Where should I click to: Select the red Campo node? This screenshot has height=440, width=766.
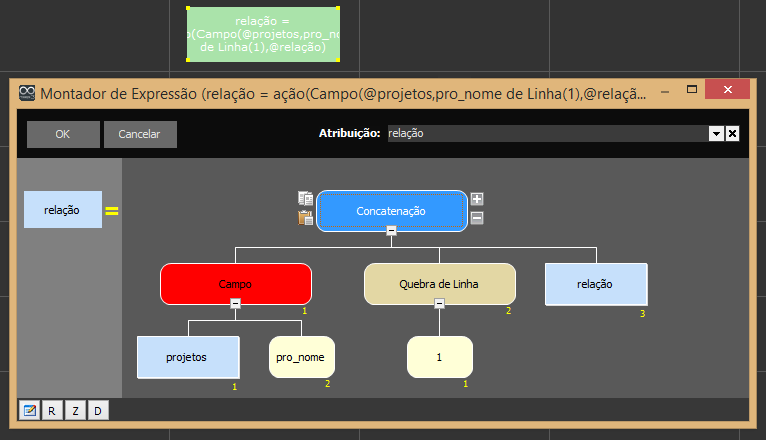tap(236, 283)
